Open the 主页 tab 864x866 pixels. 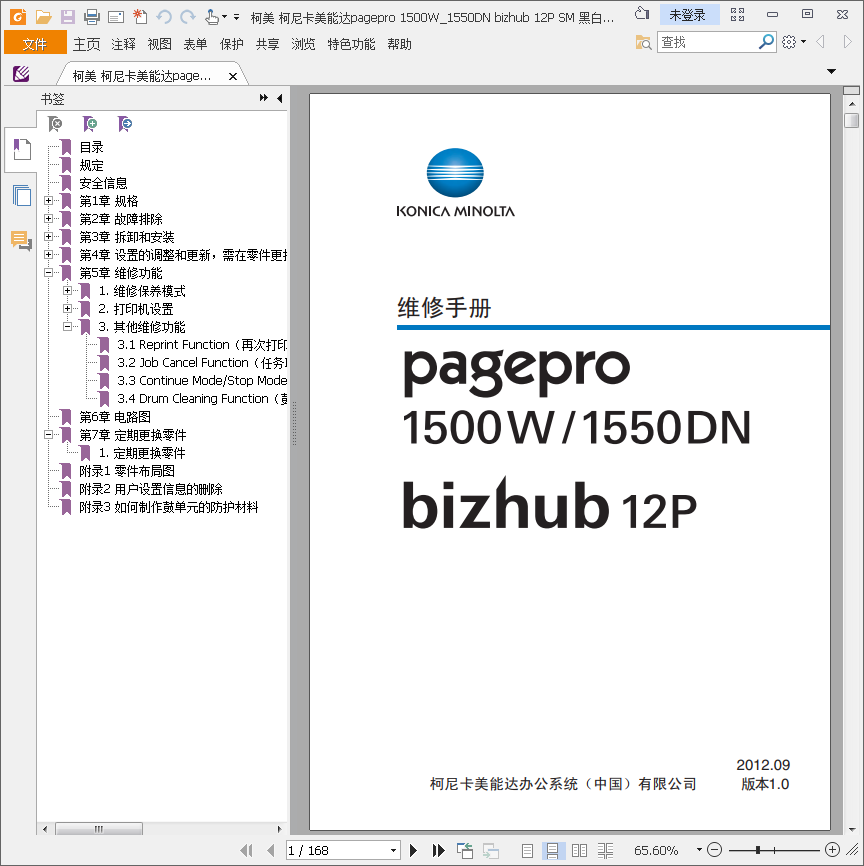tap(87, 44)
